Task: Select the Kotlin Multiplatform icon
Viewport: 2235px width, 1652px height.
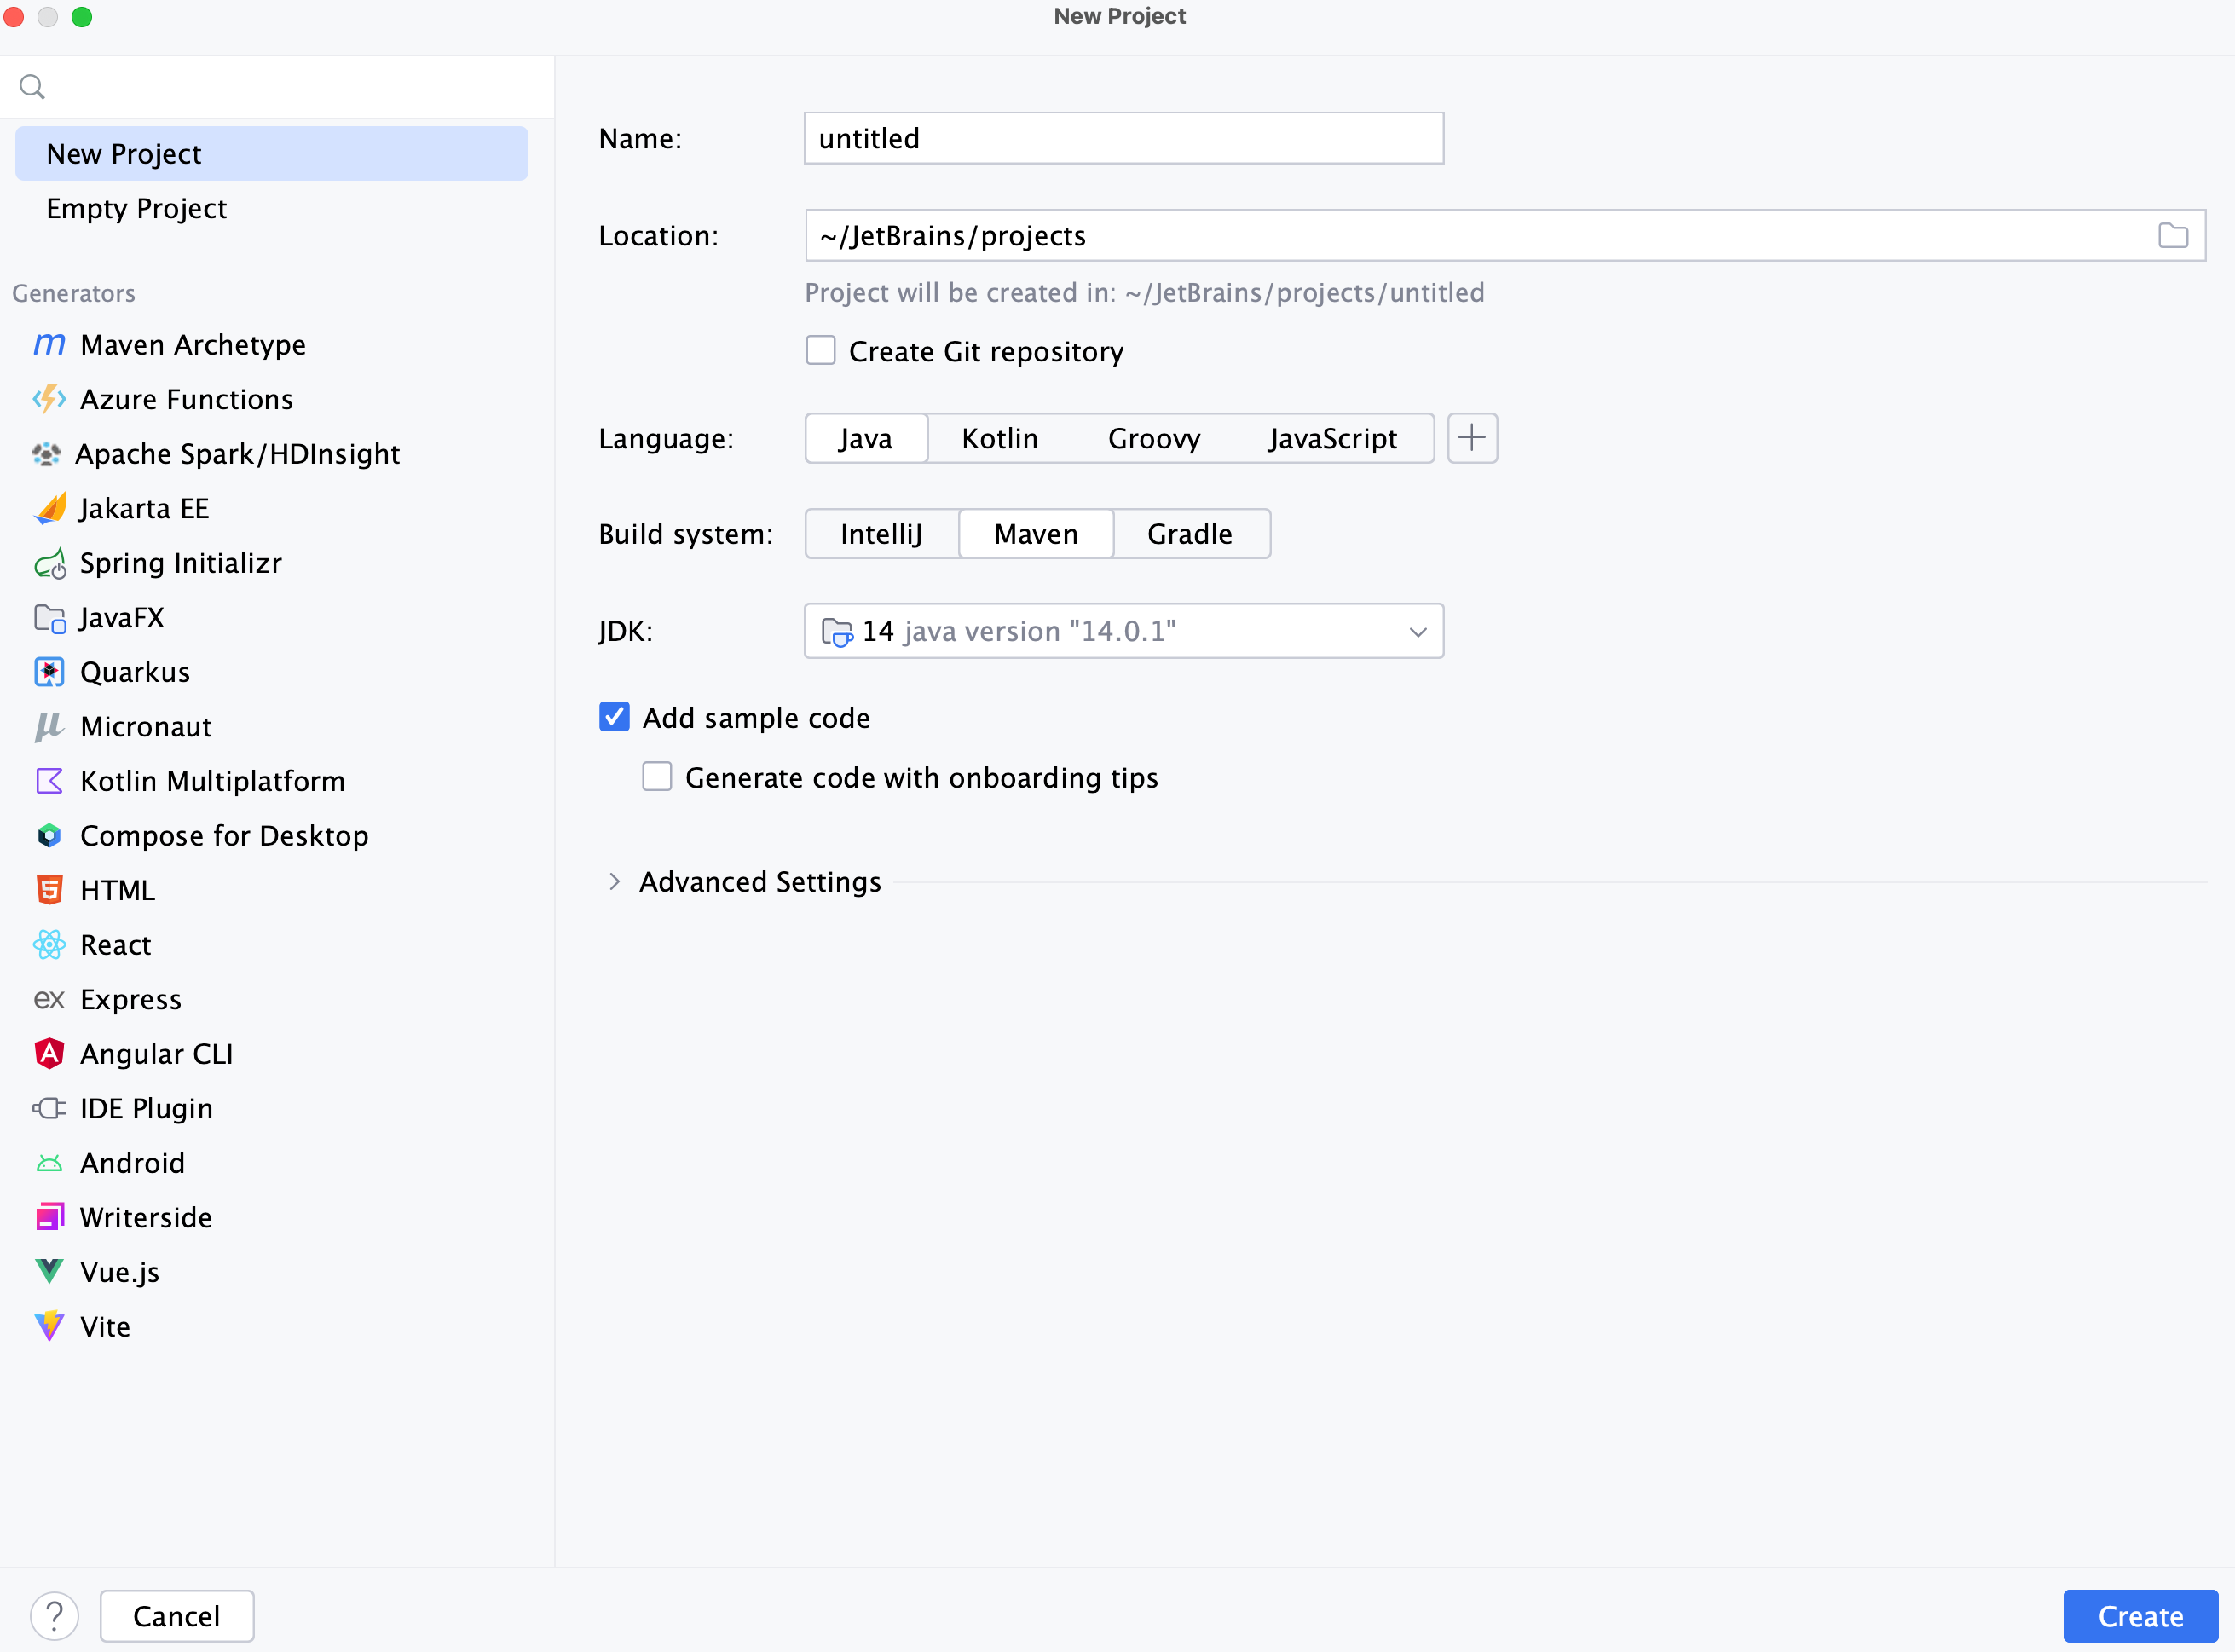Action: [x=49, y=781]
